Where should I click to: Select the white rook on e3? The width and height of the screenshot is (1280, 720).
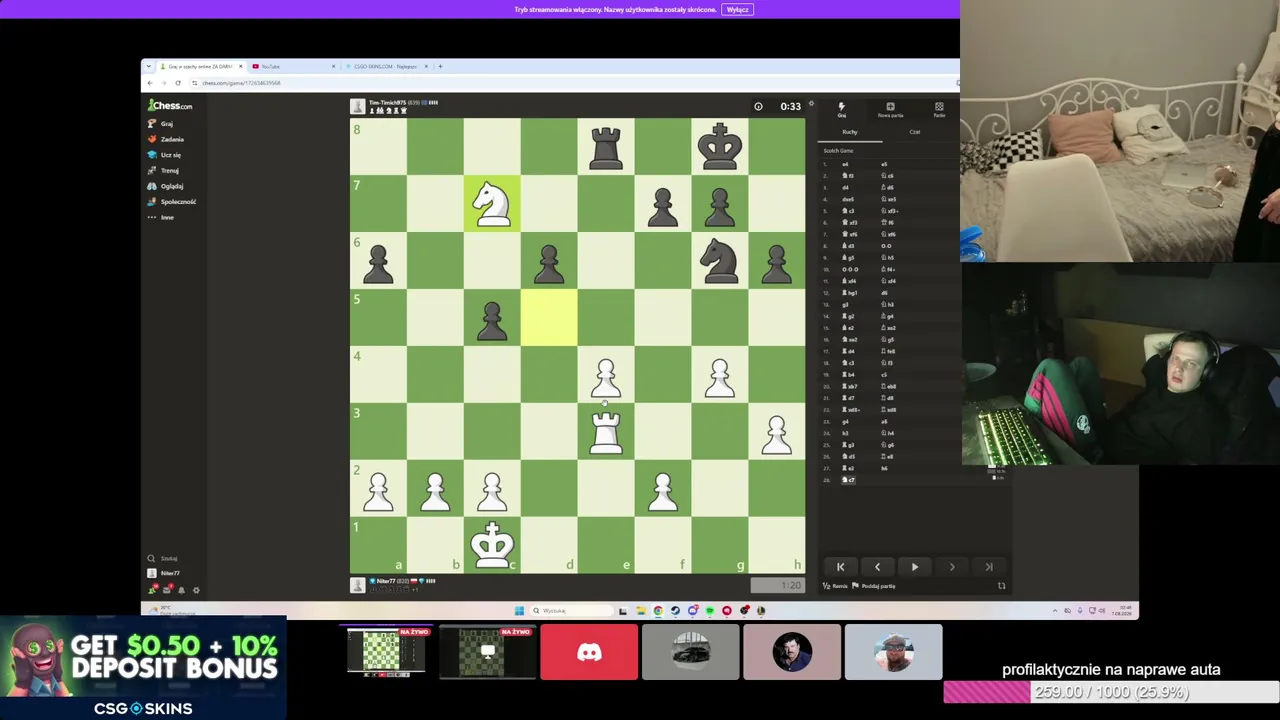pyautogui.click(x=605, y=431)
